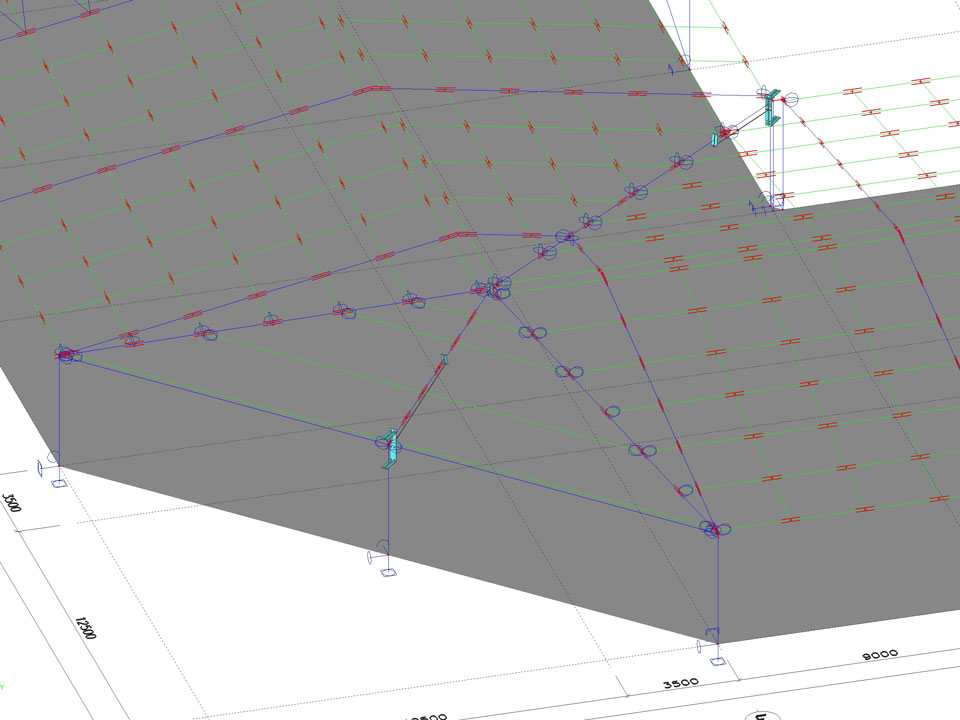
Task: Pick the small cyan section on the hip rafter near the rear column
Action: pos(716,139)
